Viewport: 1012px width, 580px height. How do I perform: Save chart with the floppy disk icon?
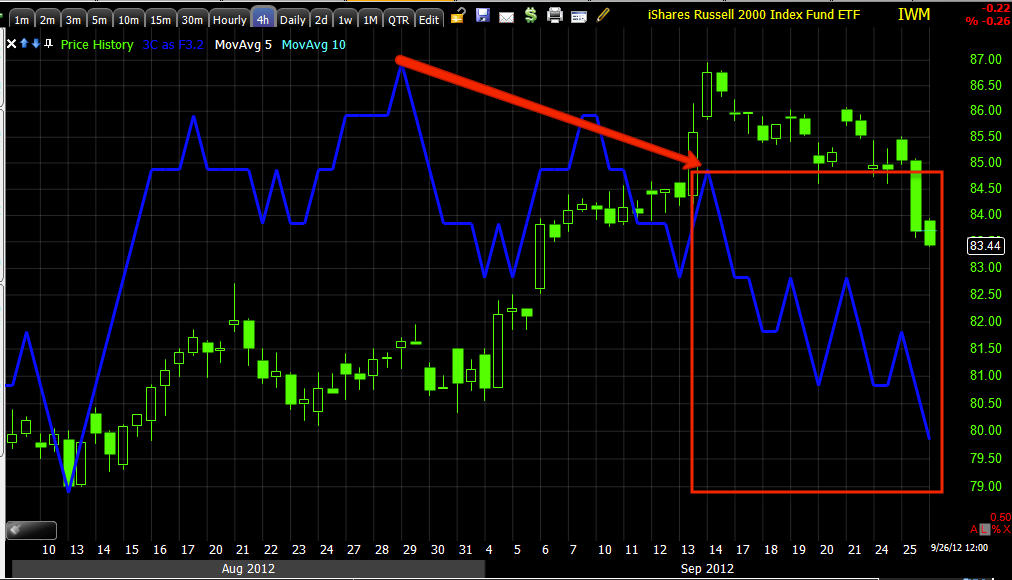click(x=482, y=15)
